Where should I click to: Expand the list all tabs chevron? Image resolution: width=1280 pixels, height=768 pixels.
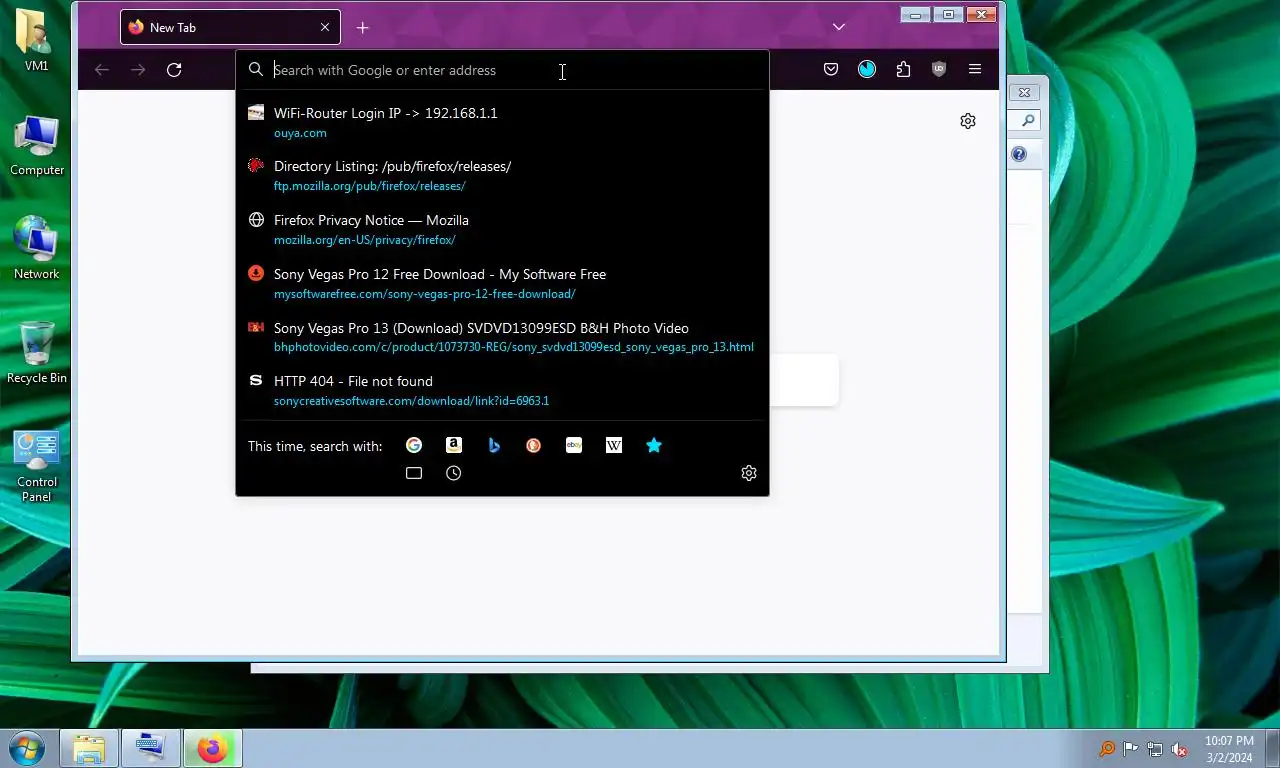click(839, 27)
